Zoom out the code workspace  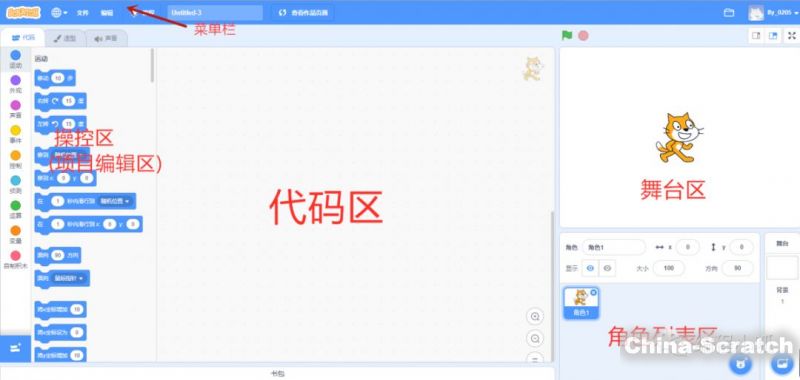click(x=535, y=339)
